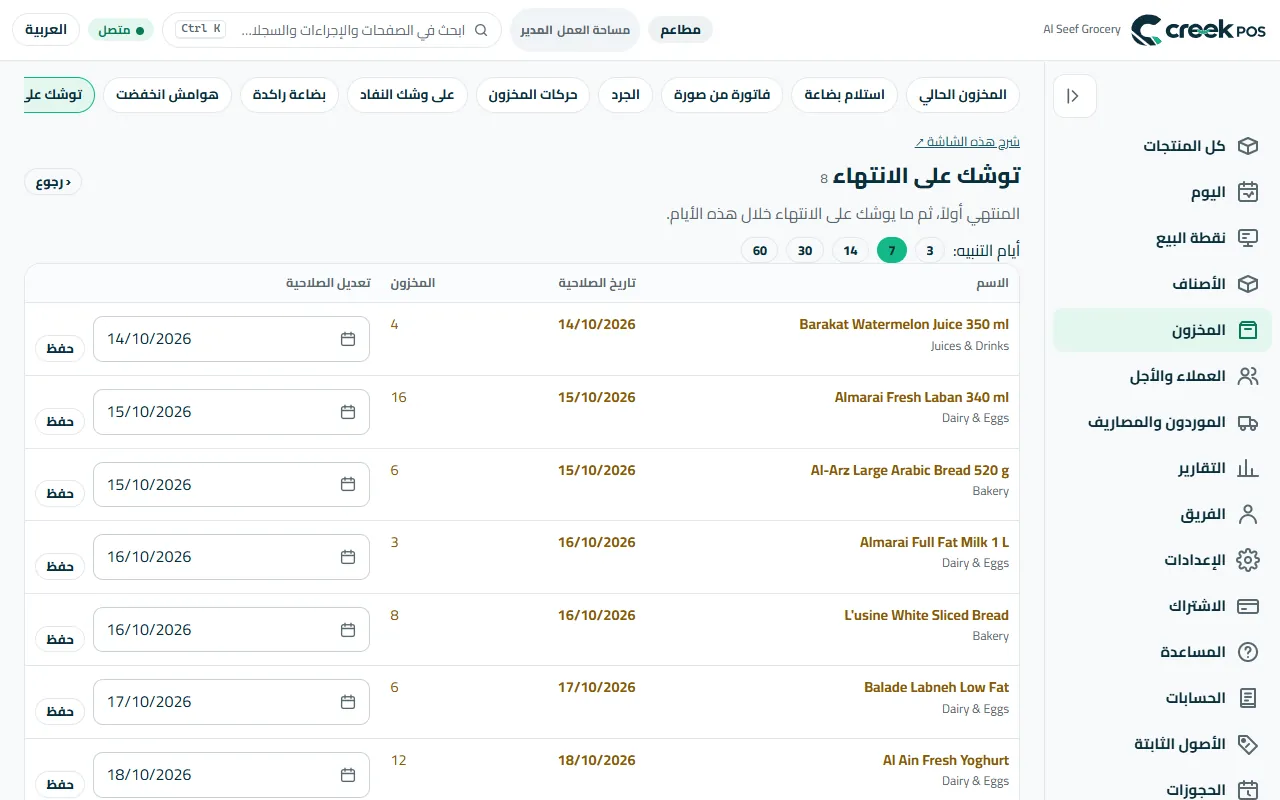Open شرح هذه الشاشة link
This screenshot has height=800, width=1280.
pos(967,142)
